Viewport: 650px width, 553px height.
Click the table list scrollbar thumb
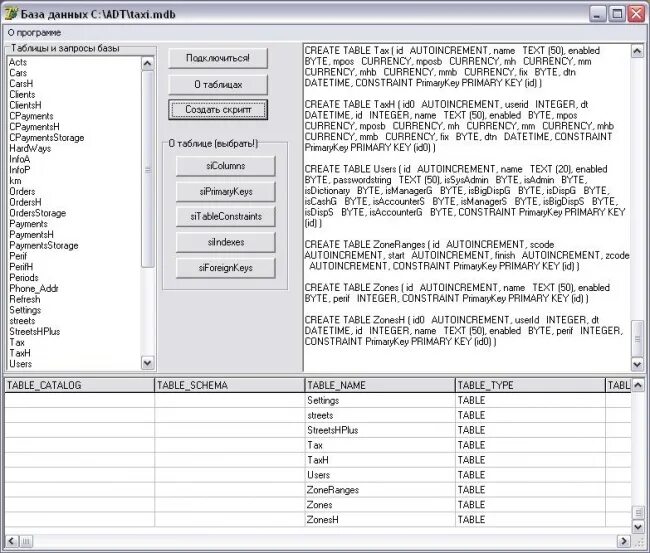coord(147,169)
